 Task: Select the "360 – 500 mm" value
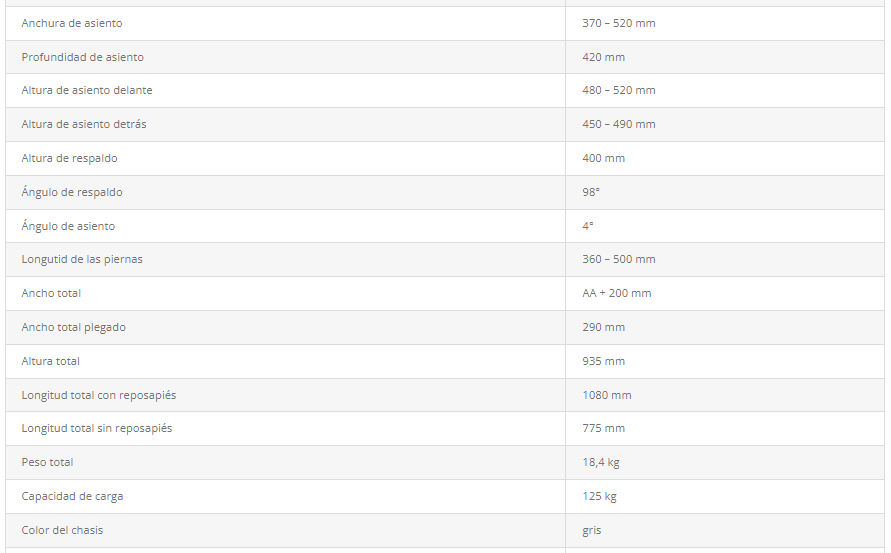pyautogui.click(x=619, y=259)
